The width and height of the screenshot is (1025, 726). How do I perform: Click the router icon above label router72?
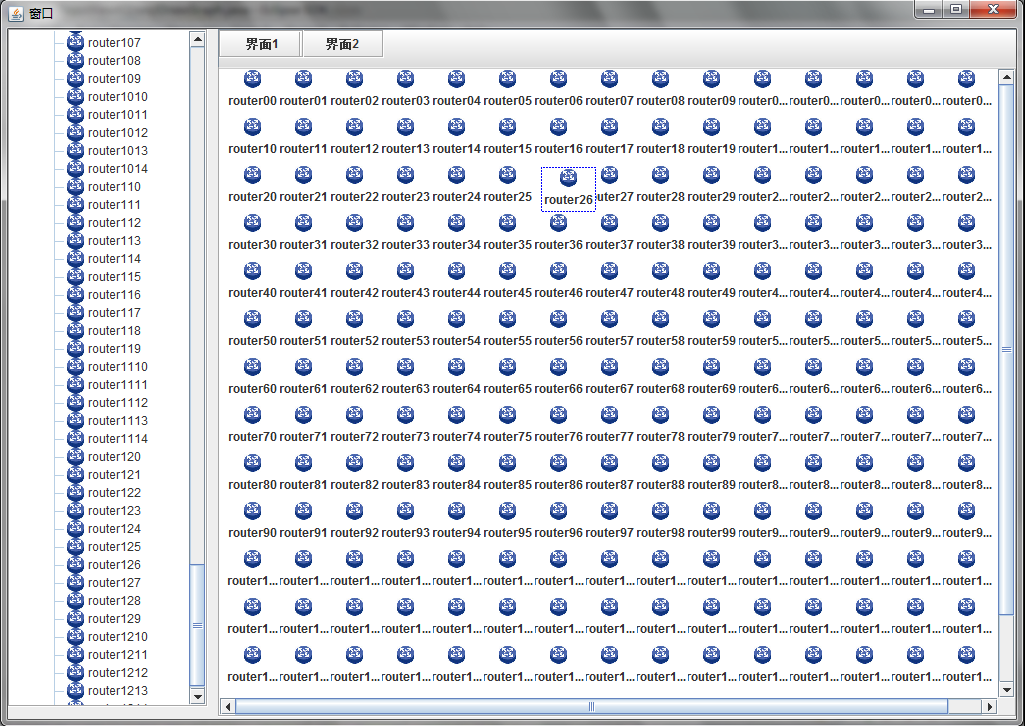tap(354, 415)
